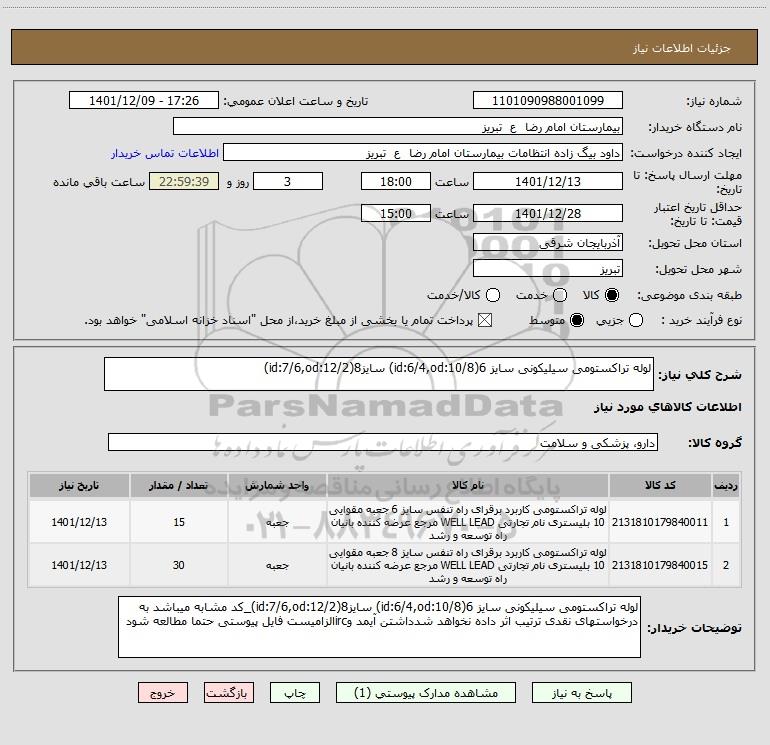The width and height of the screenshot is (770, 745).
Task: Click the جعبه unit cell in row 2
Action: coord(277,565)
